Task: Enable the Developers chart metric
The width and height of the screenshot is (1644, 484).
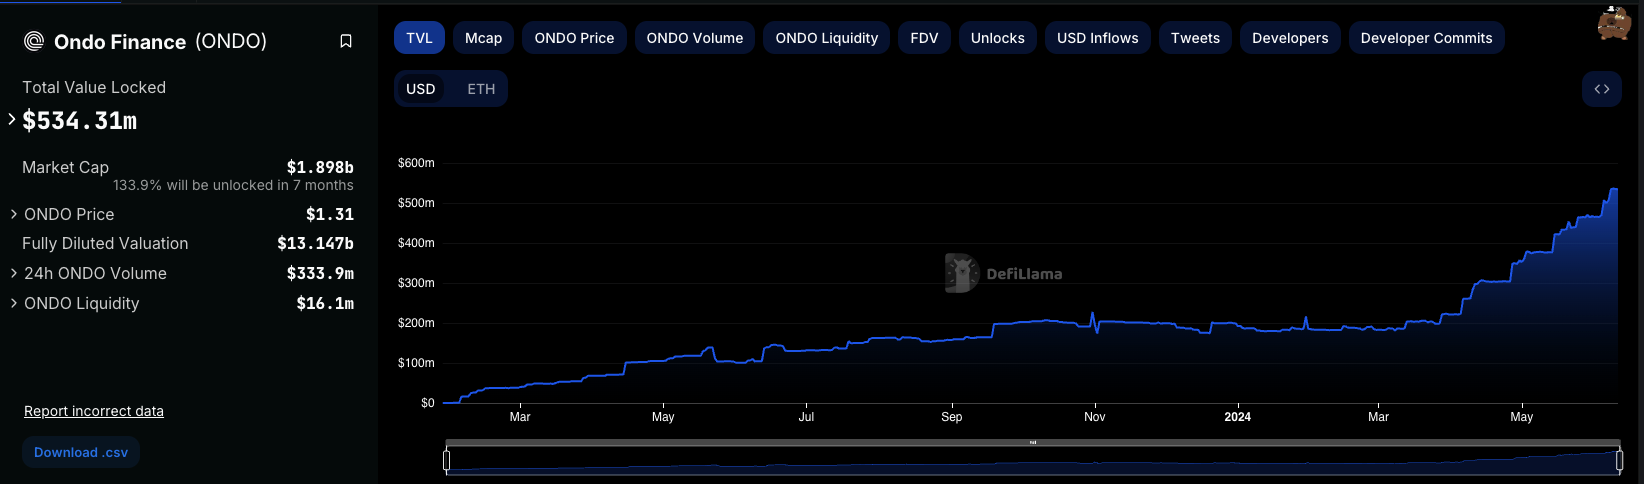Action: [x=1290, y=38]
